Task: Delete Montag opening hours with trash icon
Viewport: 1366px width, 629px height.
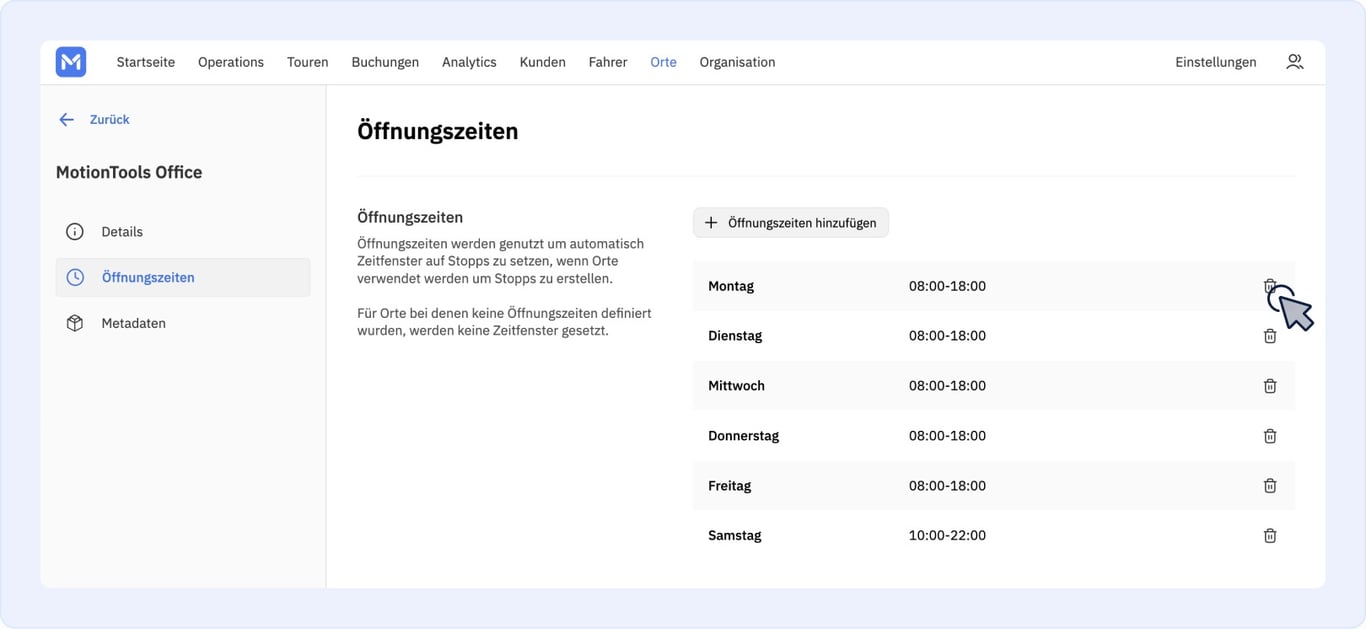Action: point(1270,286)
